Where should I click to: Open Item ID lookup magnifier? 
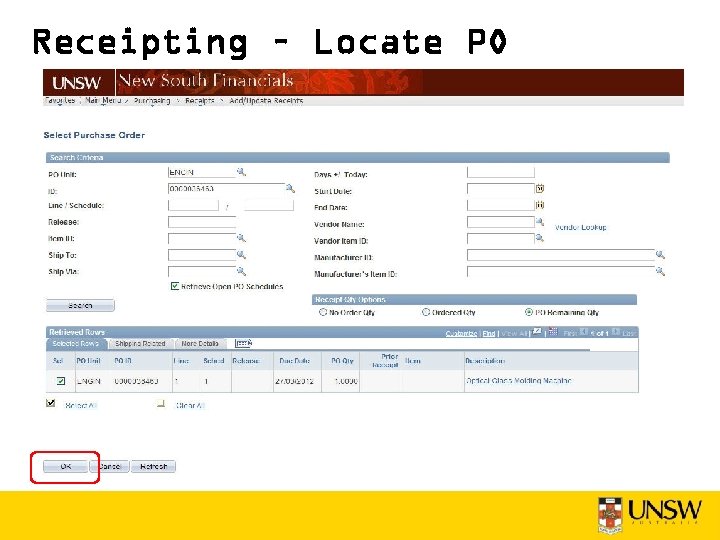(241, 238)
